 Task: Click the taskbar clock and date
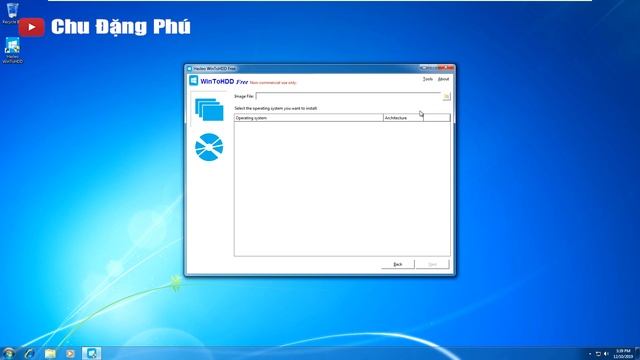point(623,353)
